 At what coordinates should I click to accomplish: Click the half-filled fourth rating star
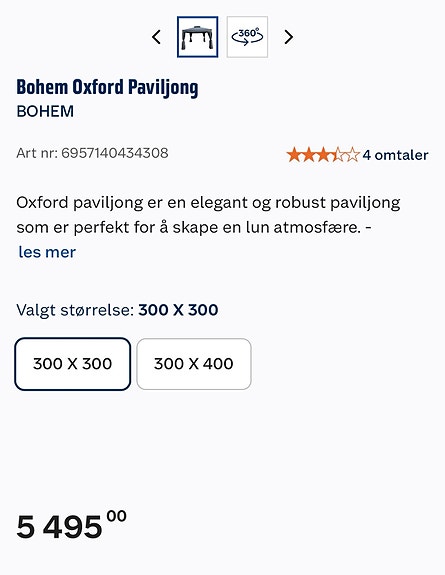[x=338, y=155]
